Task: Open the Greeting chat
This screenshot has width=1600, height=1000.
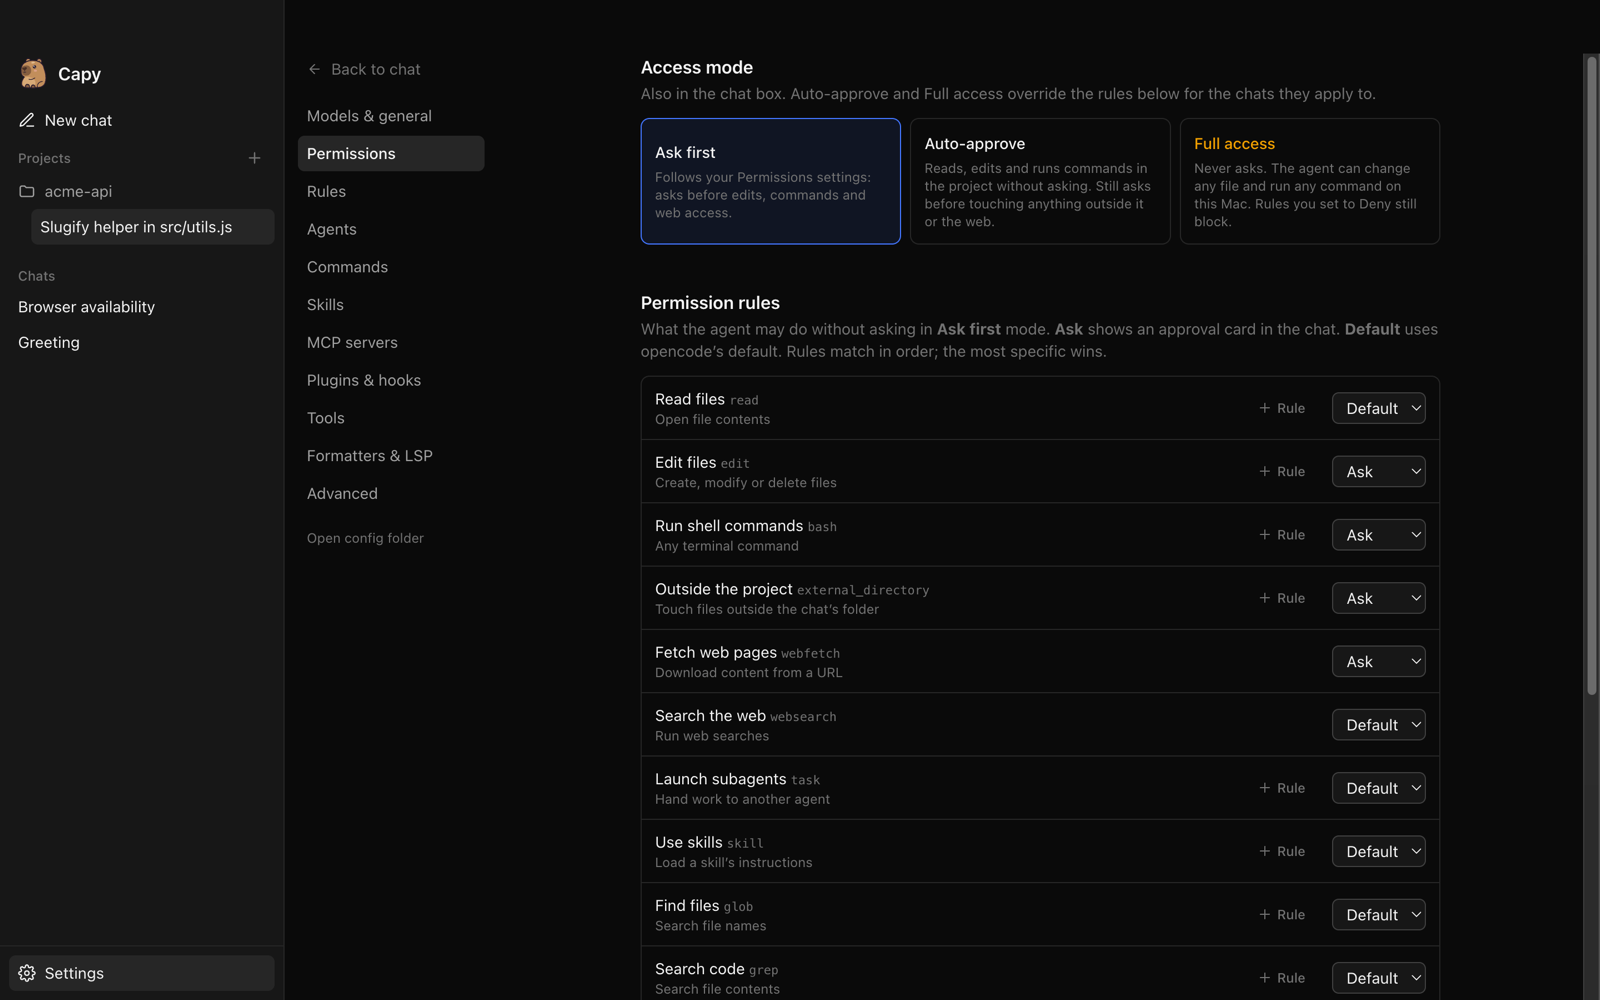Action: pos(142,342)
